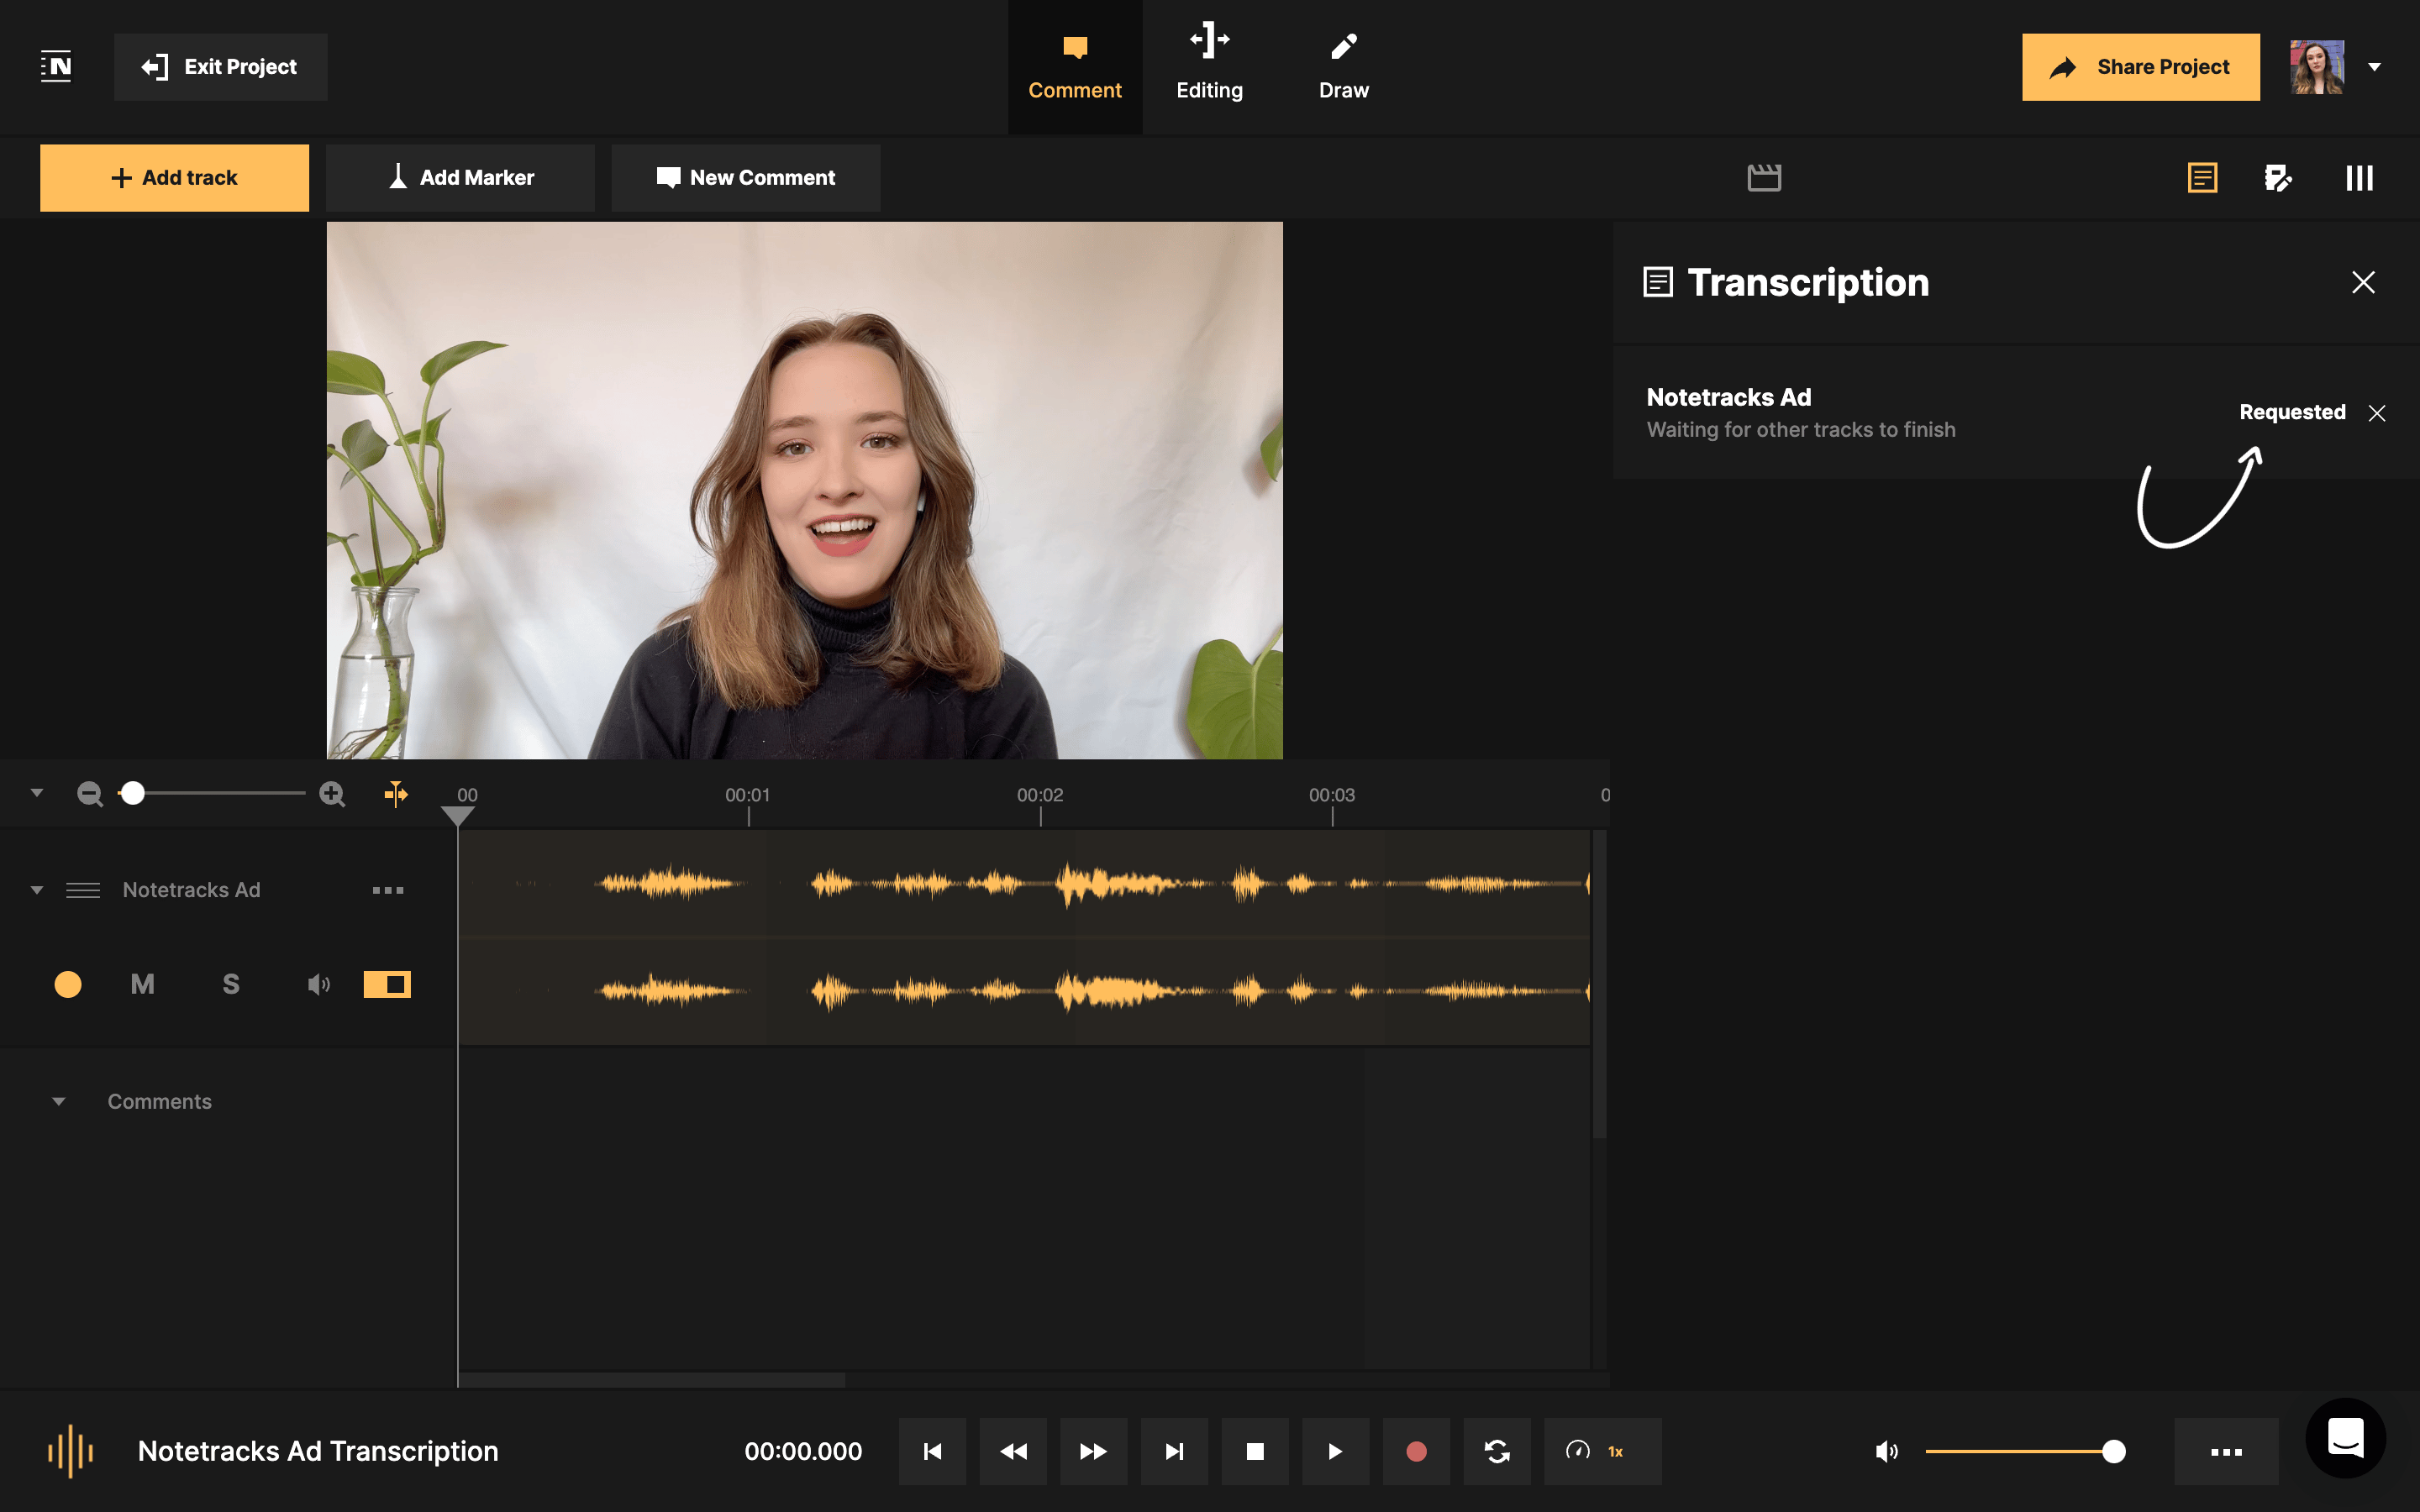The height and width of the screenshot is (1512, 2420).
Task: Collapse the Notetracks Ad track
Action: click(x=37, y=889)
